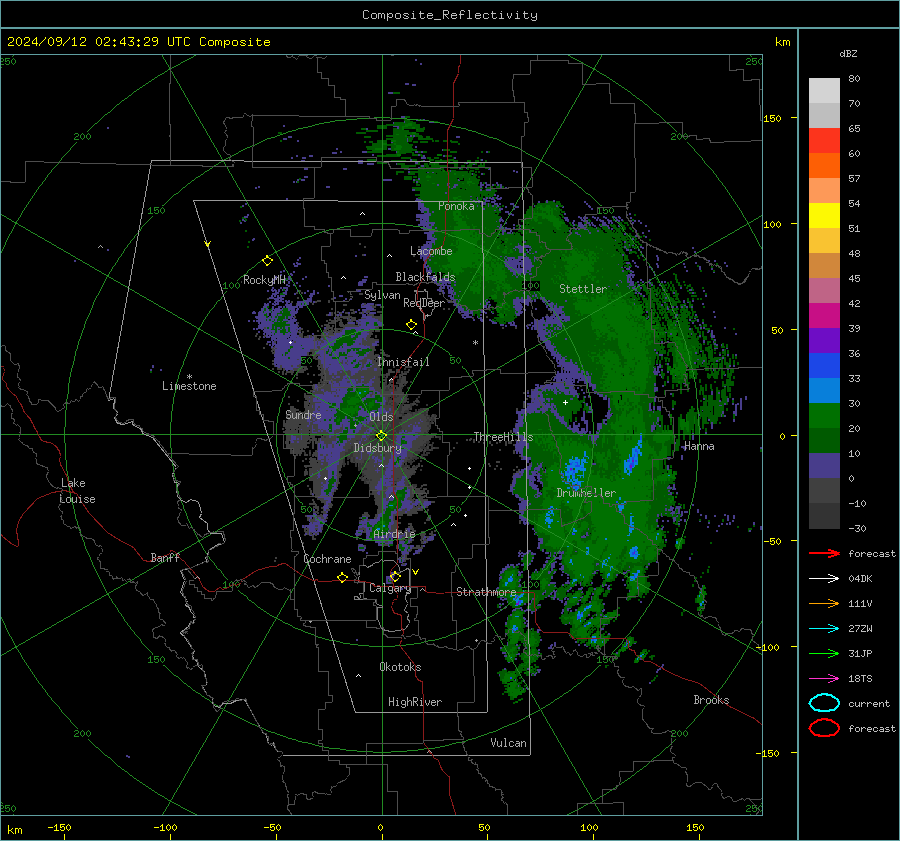Screen dimensions: 900x841
Task: Click the yellow diamond marker near RockyMH
Action: pyautogui.click(x=267, y=261)
